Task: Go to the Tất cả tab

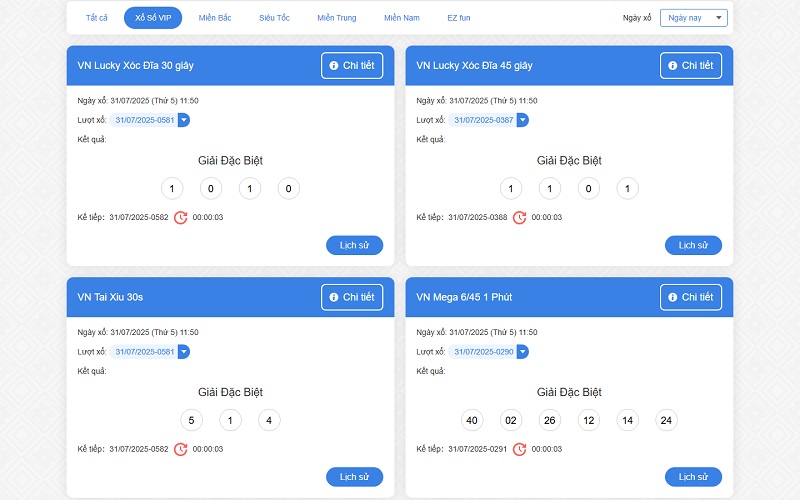Action: pos(97,18)
